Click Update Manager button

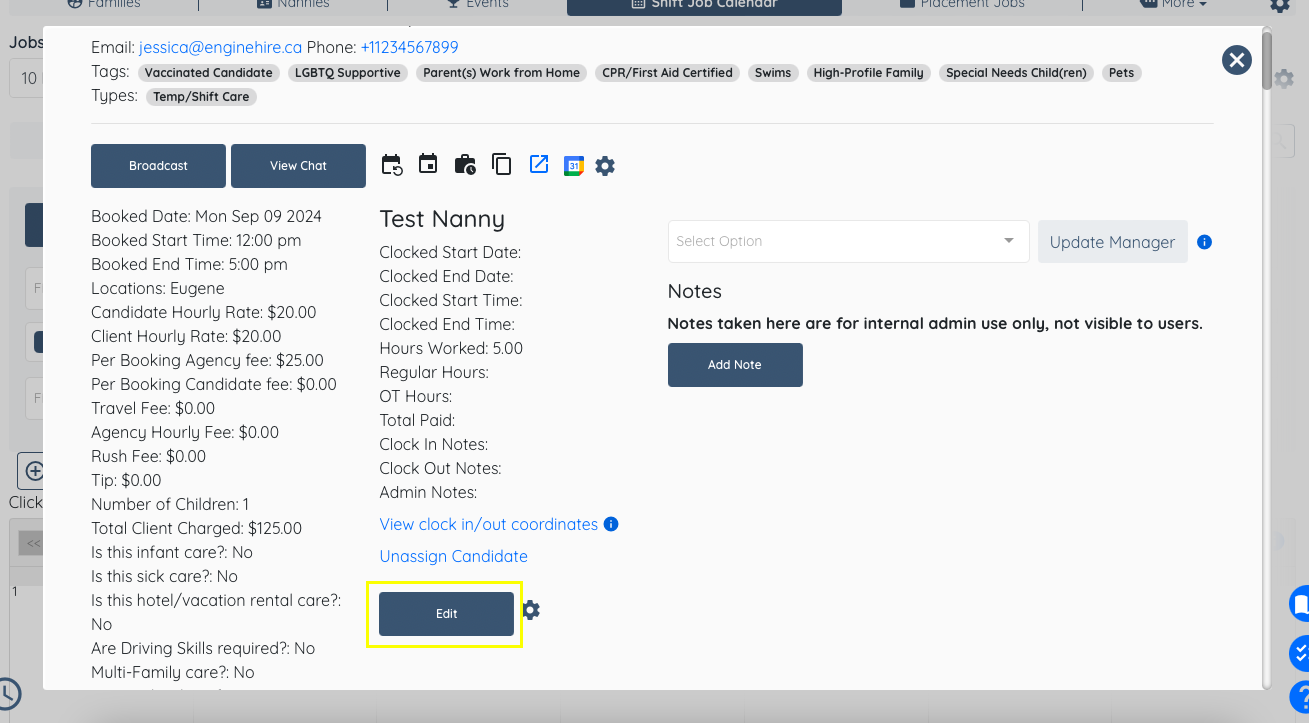point(1112,242)
